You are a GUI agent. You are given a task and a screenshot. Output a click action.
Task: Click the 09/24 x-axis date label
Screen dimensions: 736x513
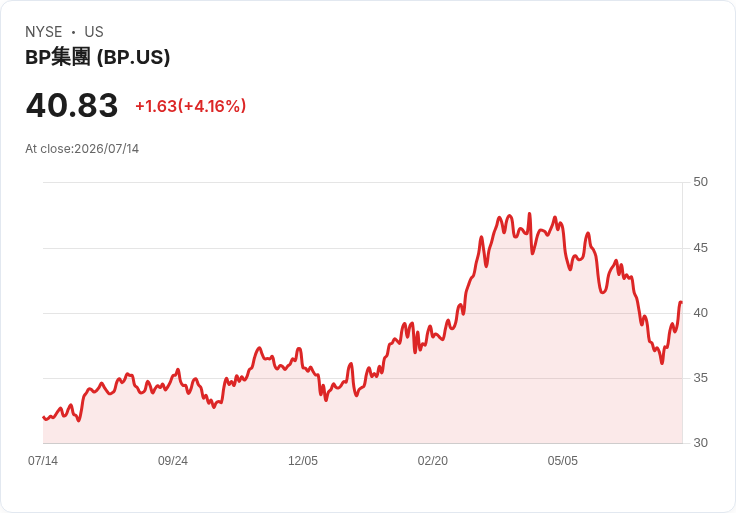pyautogui.click(x=173, y=461)
